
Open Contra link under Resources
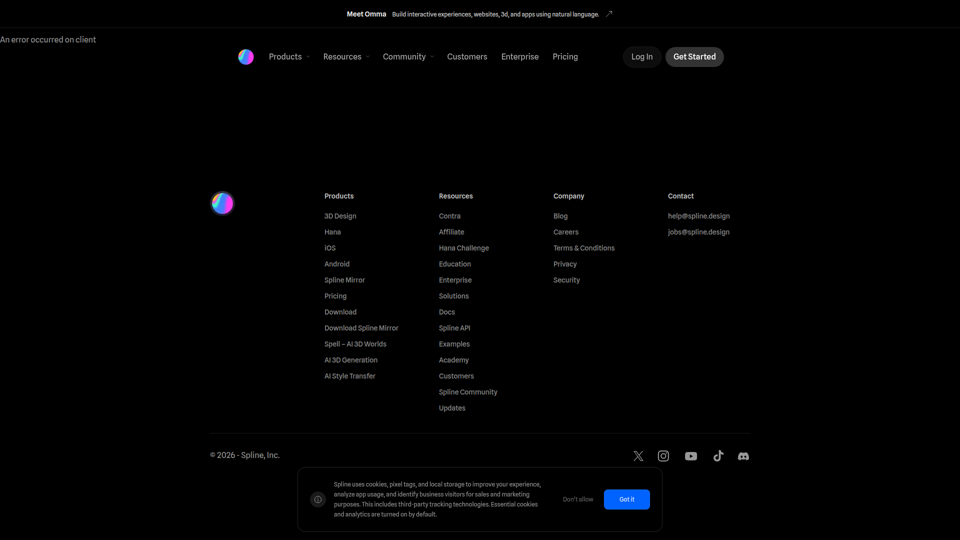[x=449, y=216]
